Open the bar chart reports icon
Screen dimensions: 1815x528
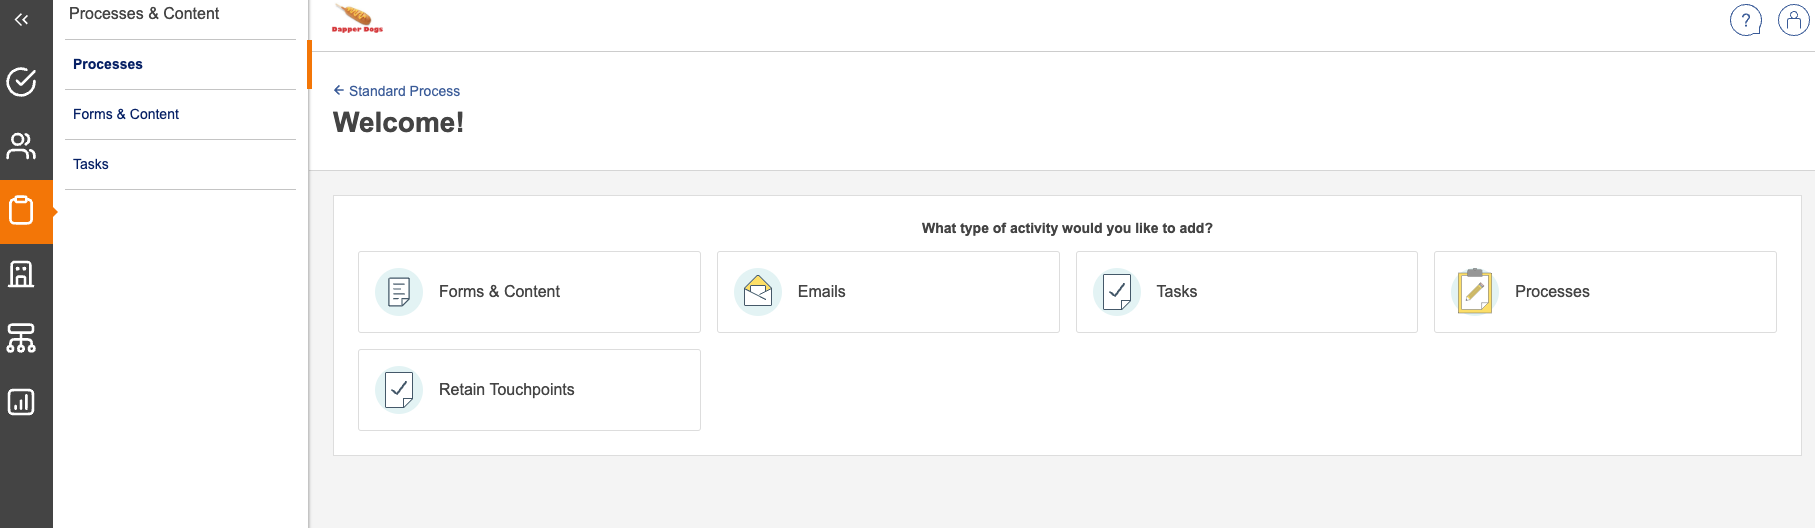pos(21,402)
